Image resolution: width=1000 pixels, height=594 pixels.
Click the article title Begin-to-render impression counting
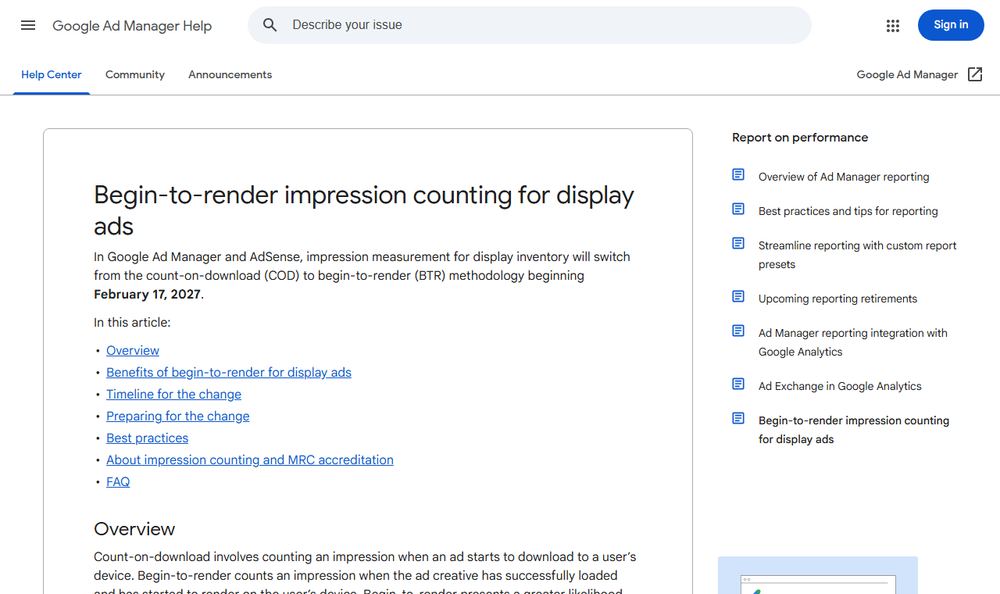pyautogui.click(x=364, y=210)
